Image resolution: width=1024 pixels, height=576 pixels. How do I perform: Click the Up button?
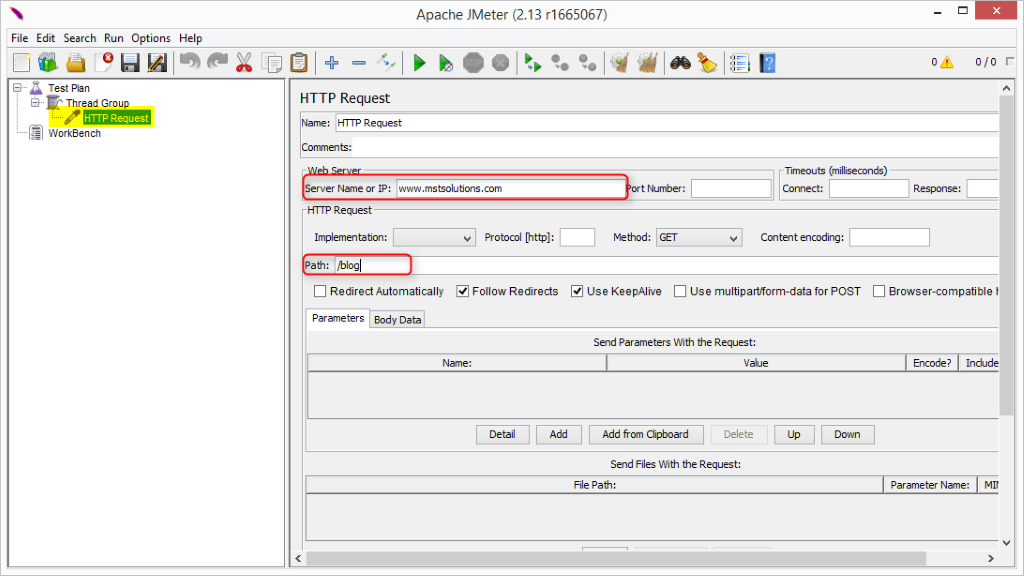(x=793, y=434)
